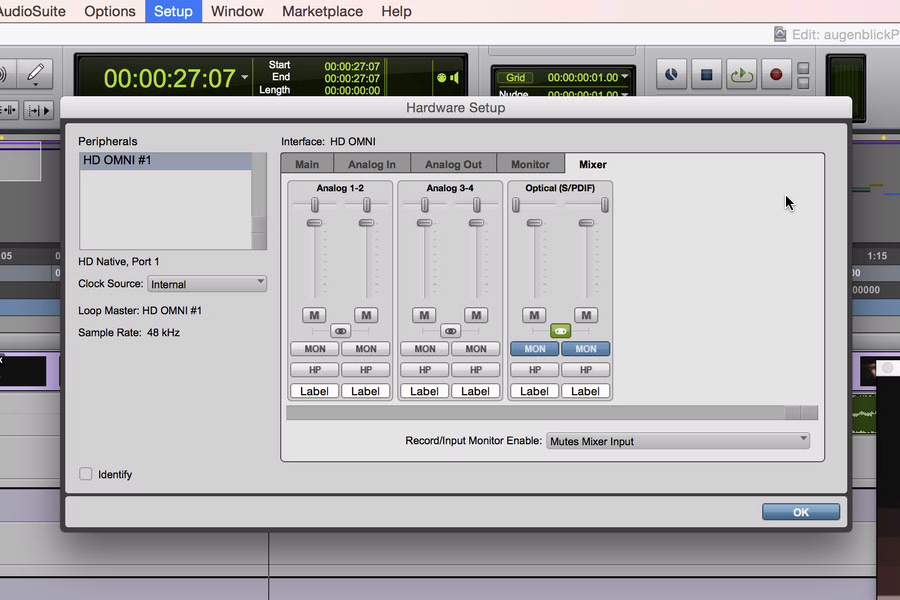Click the stereo link icon for Analog 3-4
Screen dimensions: 900x600
click(x=450, y=331)
